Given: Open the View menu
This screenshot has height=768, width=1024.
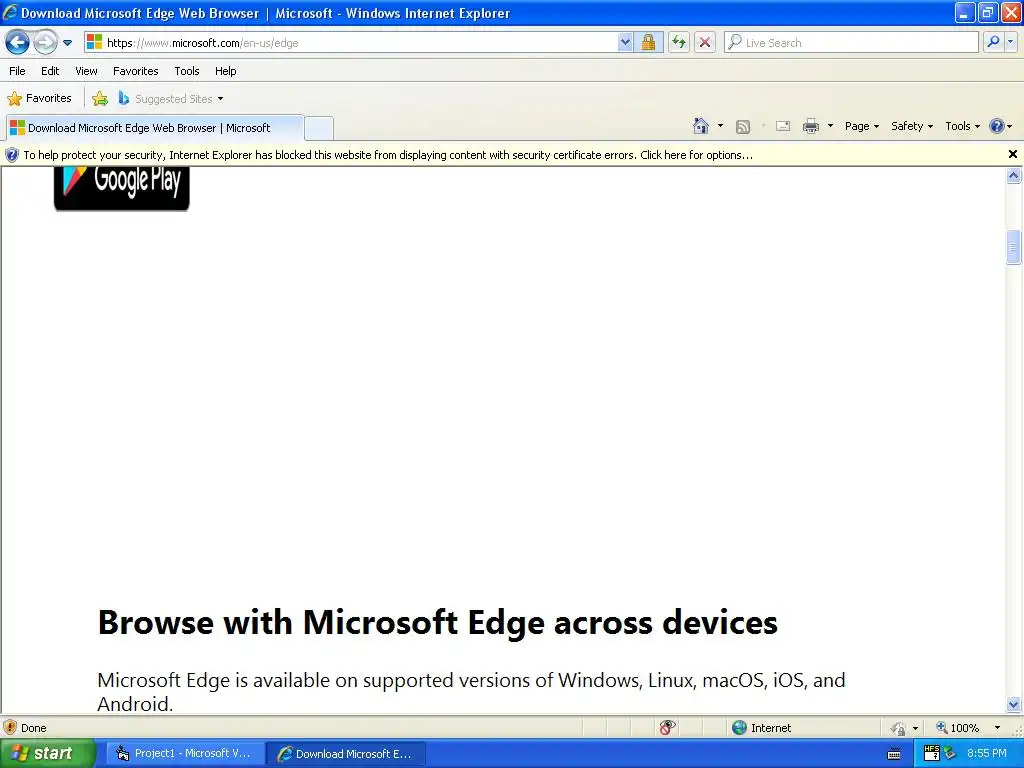Looking at the screenshot, I should [86, 71].
